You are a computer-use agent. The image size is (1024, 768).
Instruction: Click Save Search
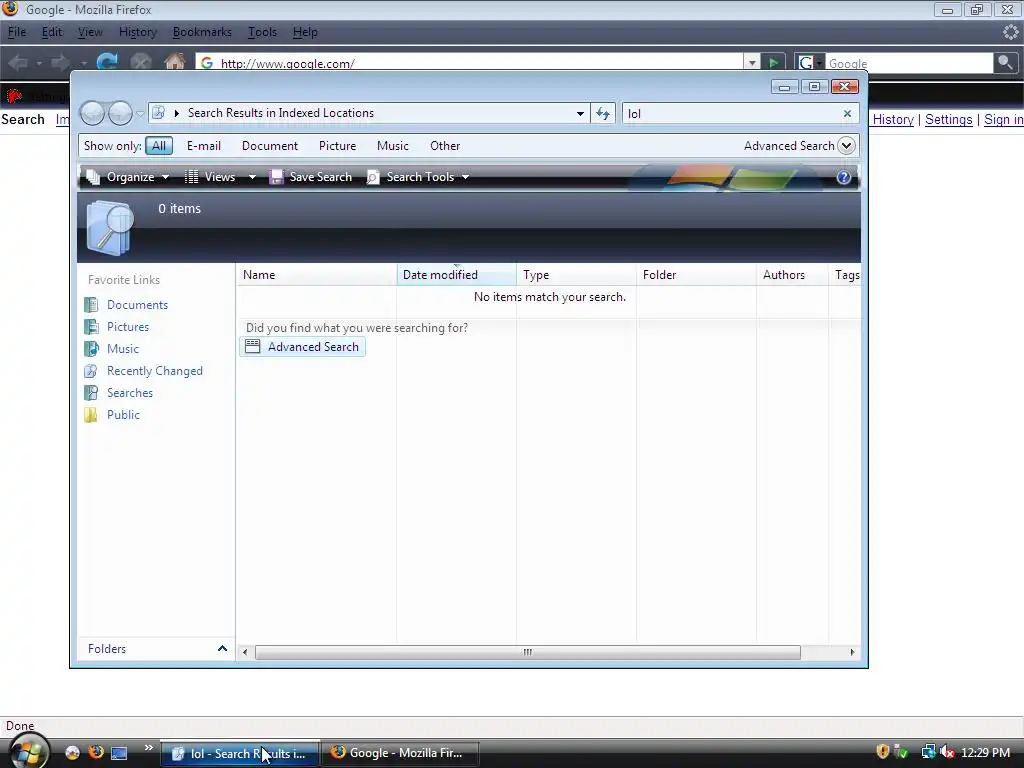point(311,177)
